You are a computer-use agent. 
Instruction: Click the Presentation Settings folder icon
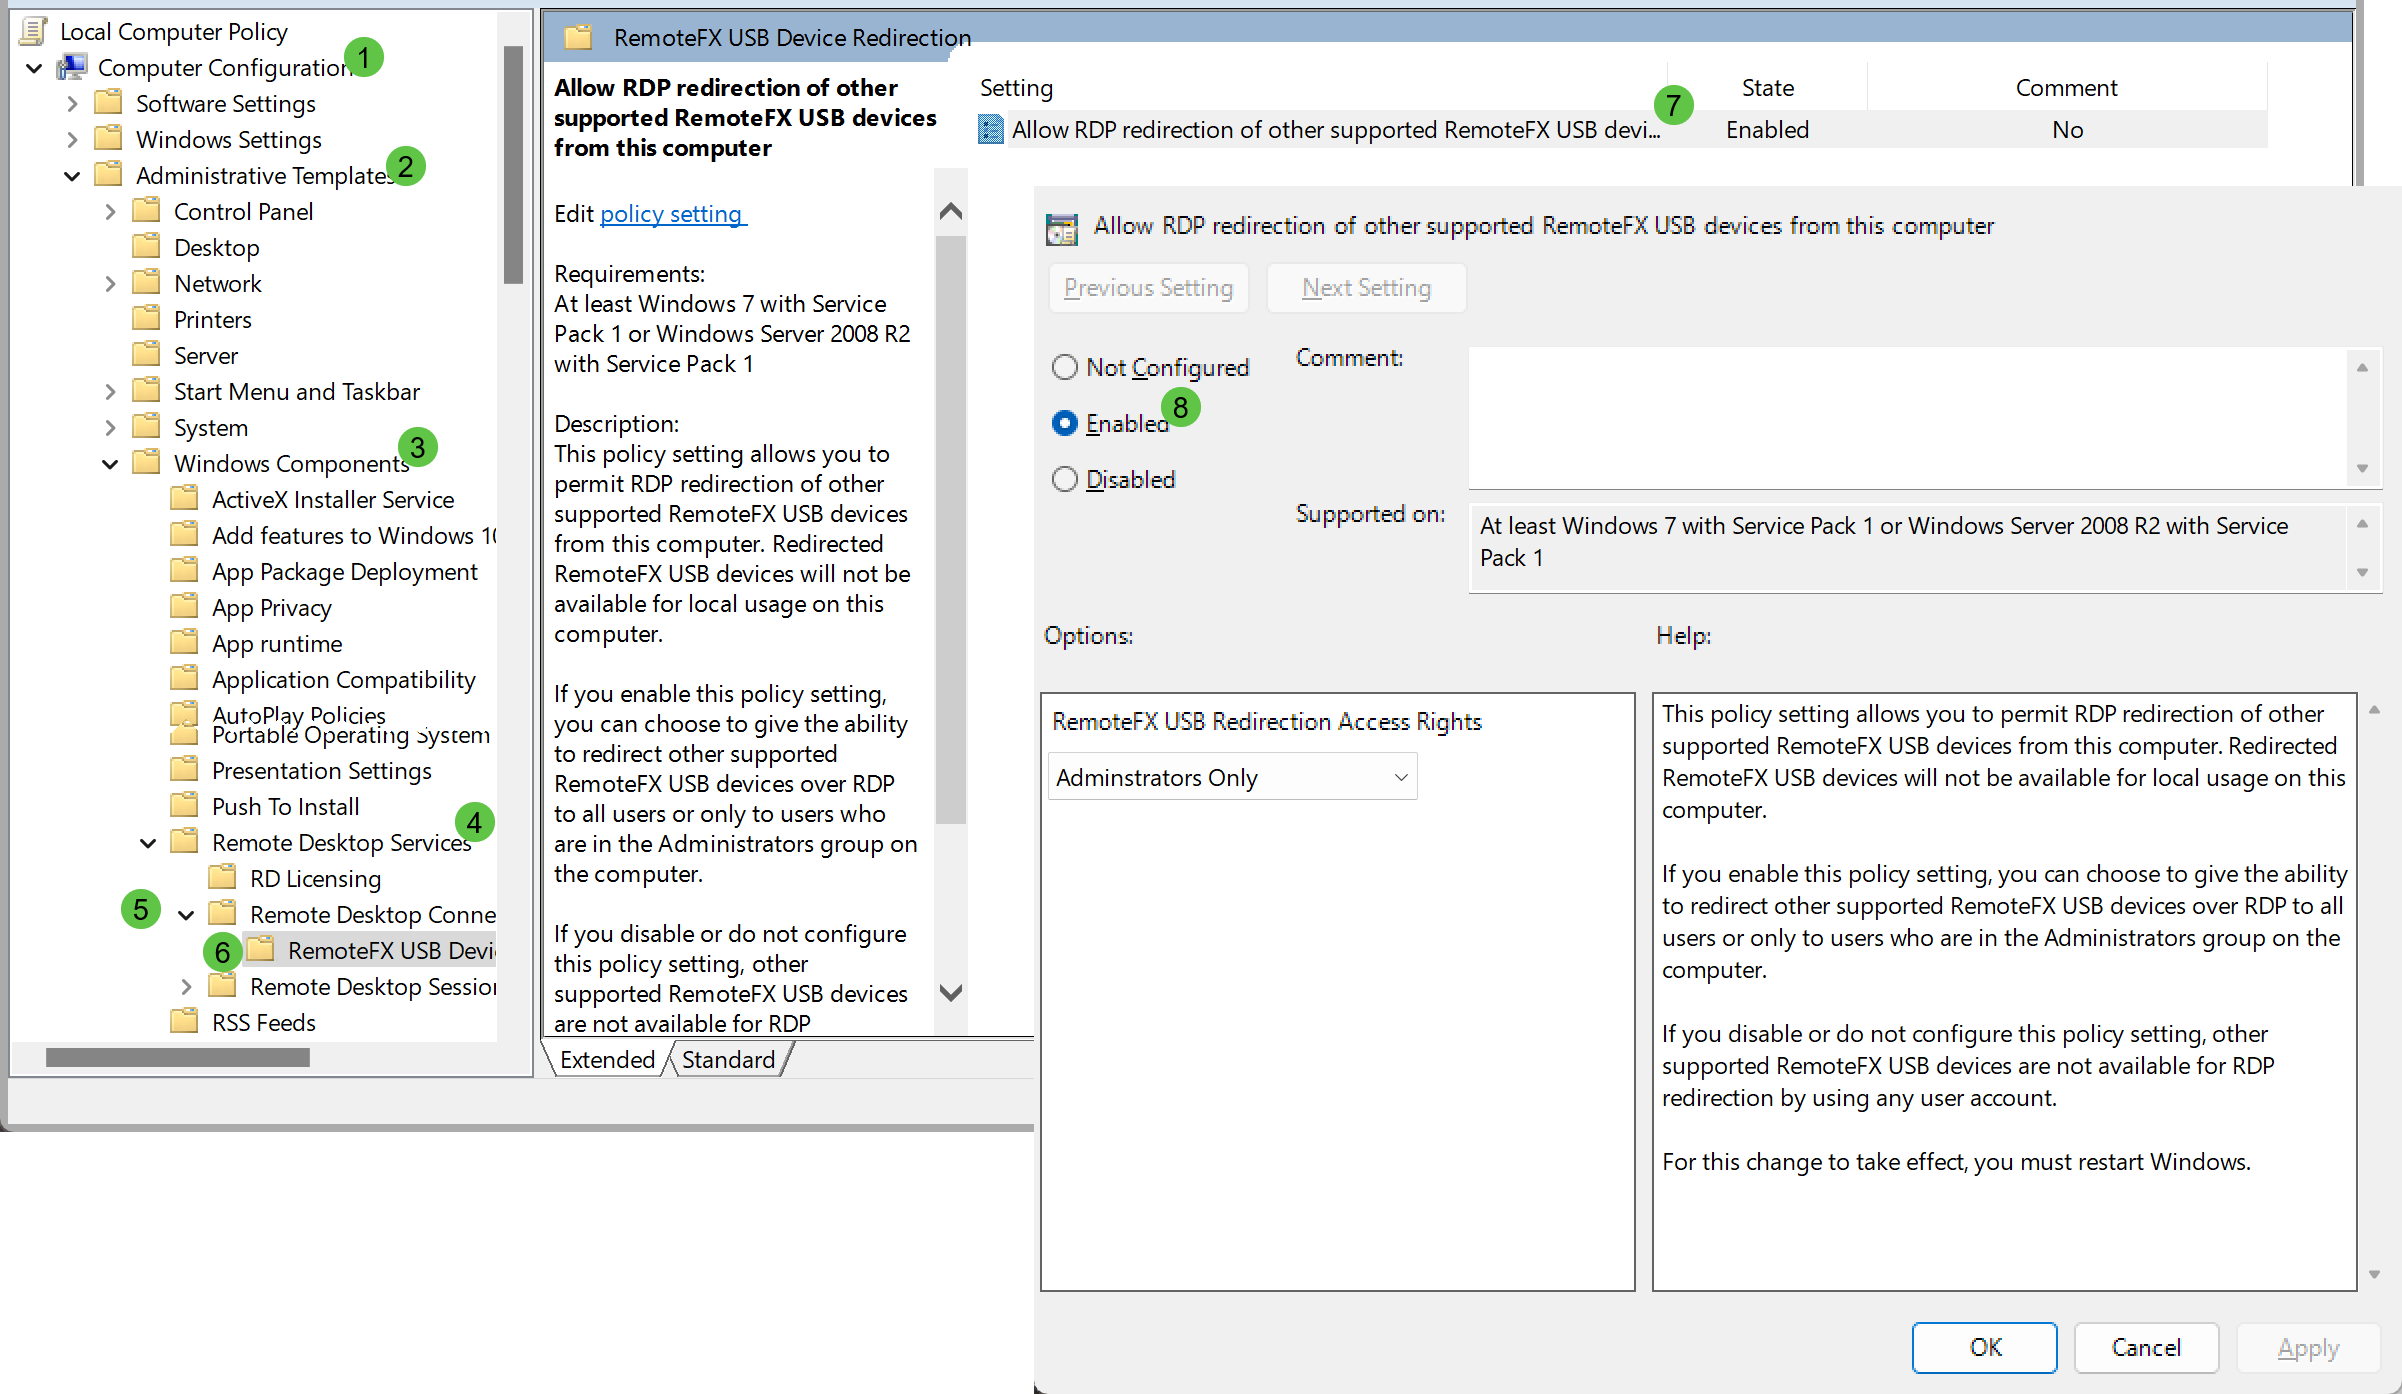[184, 770]
